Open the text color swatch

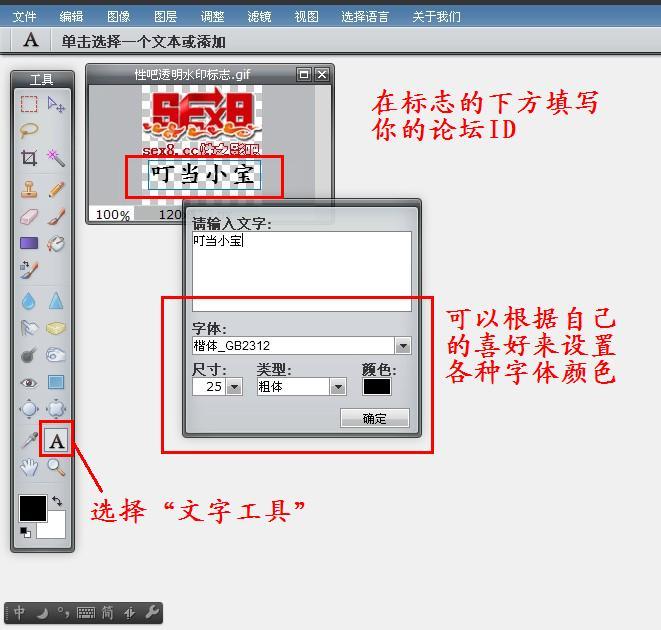click(x=377, y=387)
